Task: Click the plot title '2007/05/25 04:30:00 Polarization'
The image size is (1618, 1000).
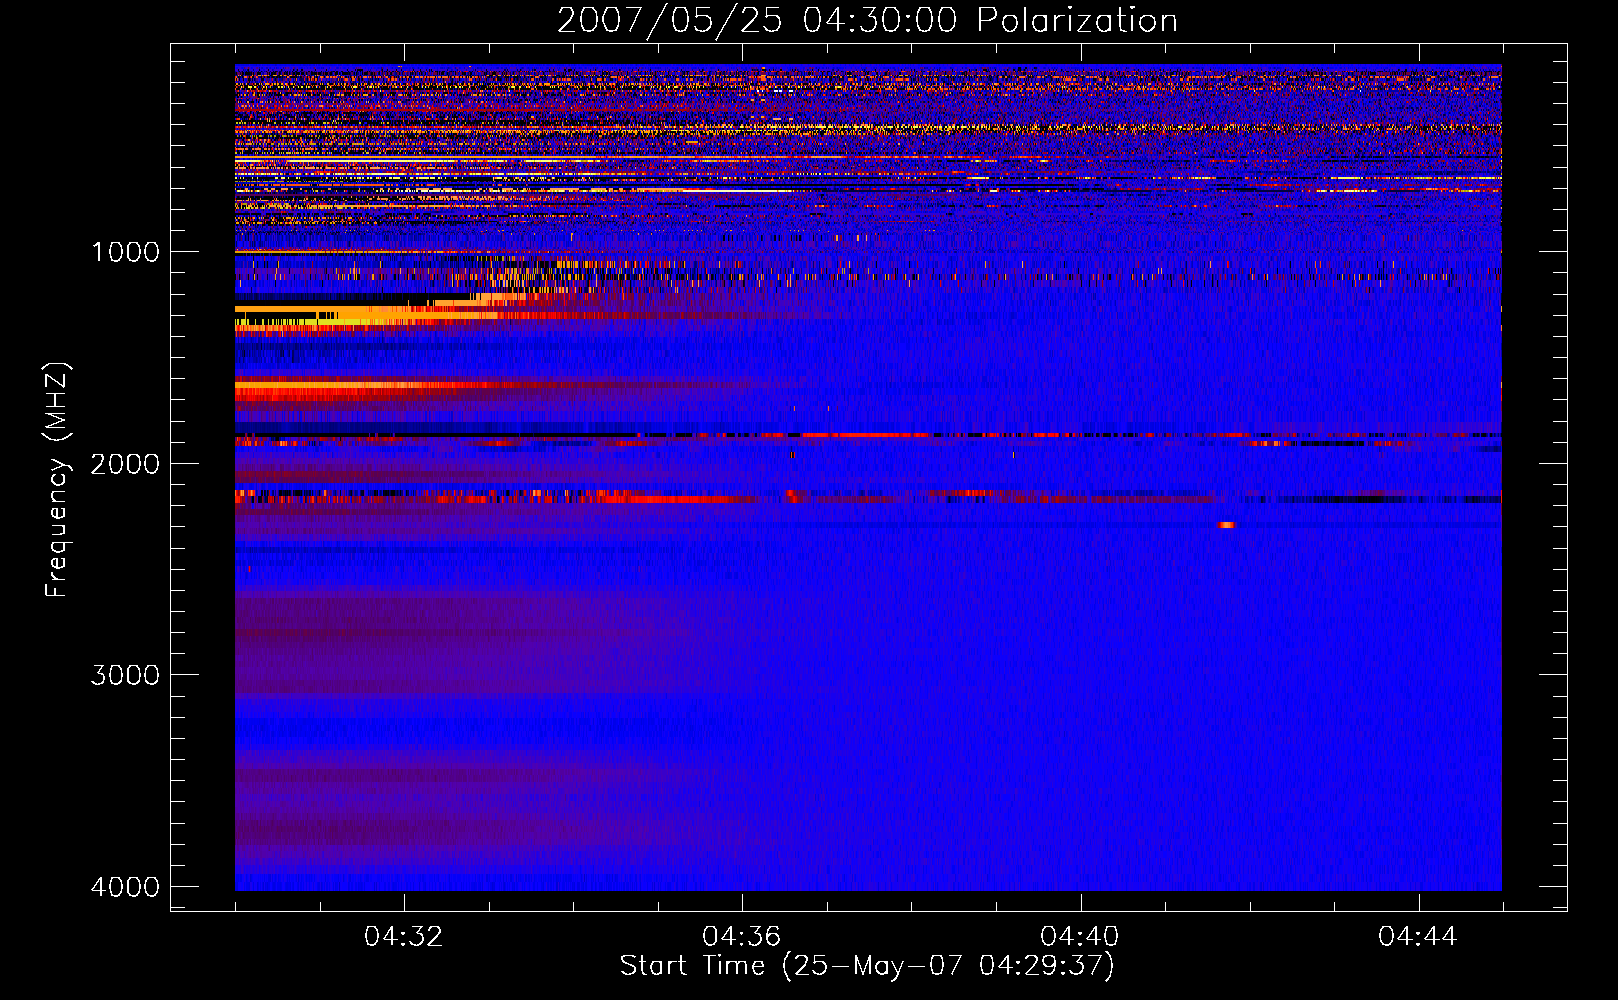Action: 867,20
